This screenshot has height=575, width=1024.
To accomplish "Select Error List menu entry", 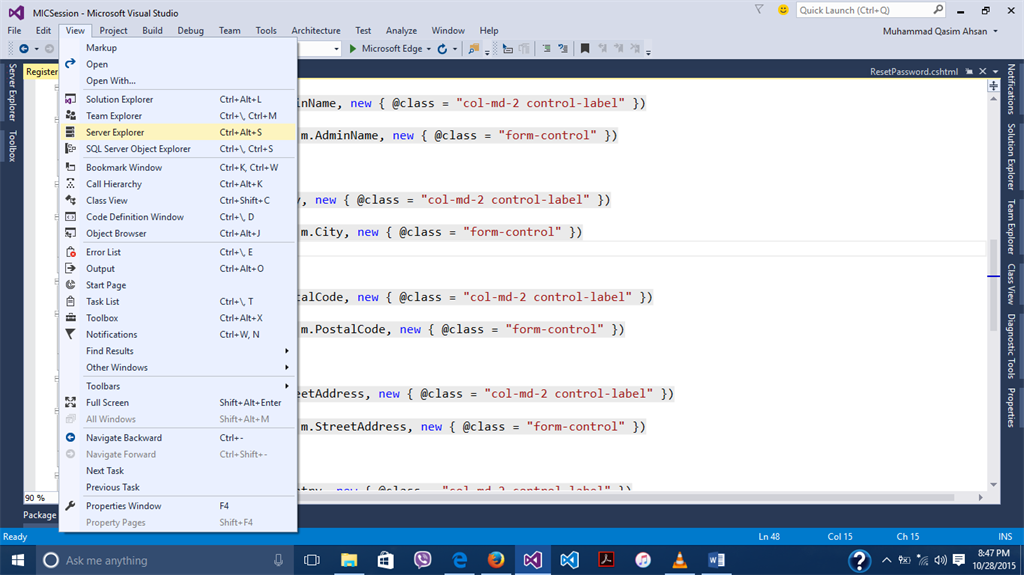I will pyautogui.click(x=103, y=252).
